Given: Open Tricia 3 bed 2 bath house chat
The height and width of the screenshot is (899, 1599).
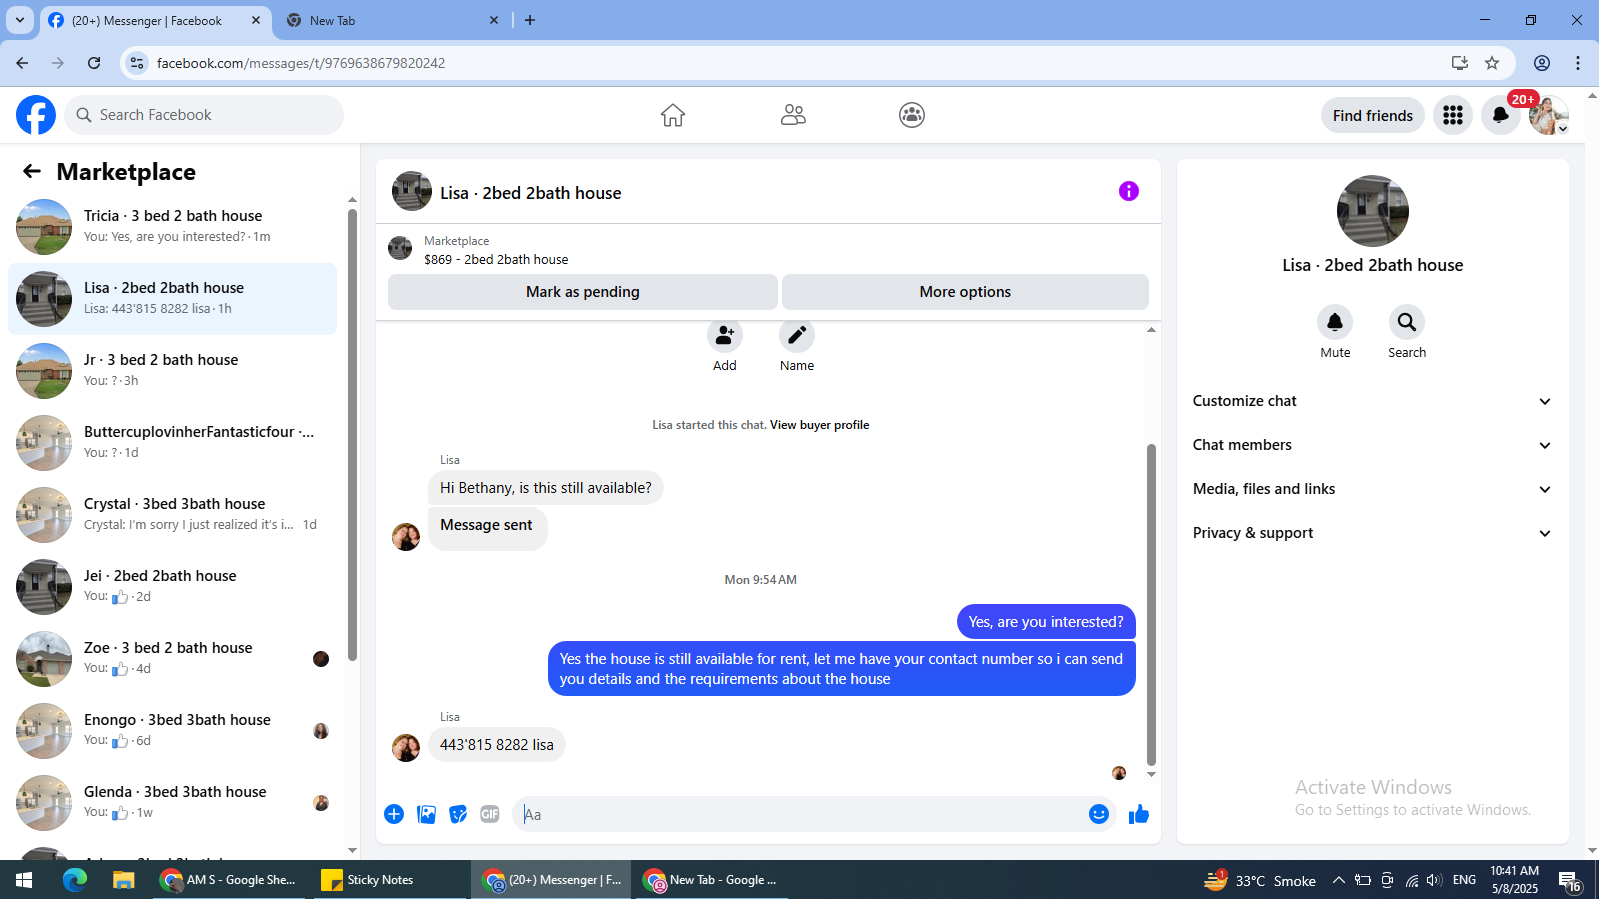Looking at the screenshot, I should point(173,227).
